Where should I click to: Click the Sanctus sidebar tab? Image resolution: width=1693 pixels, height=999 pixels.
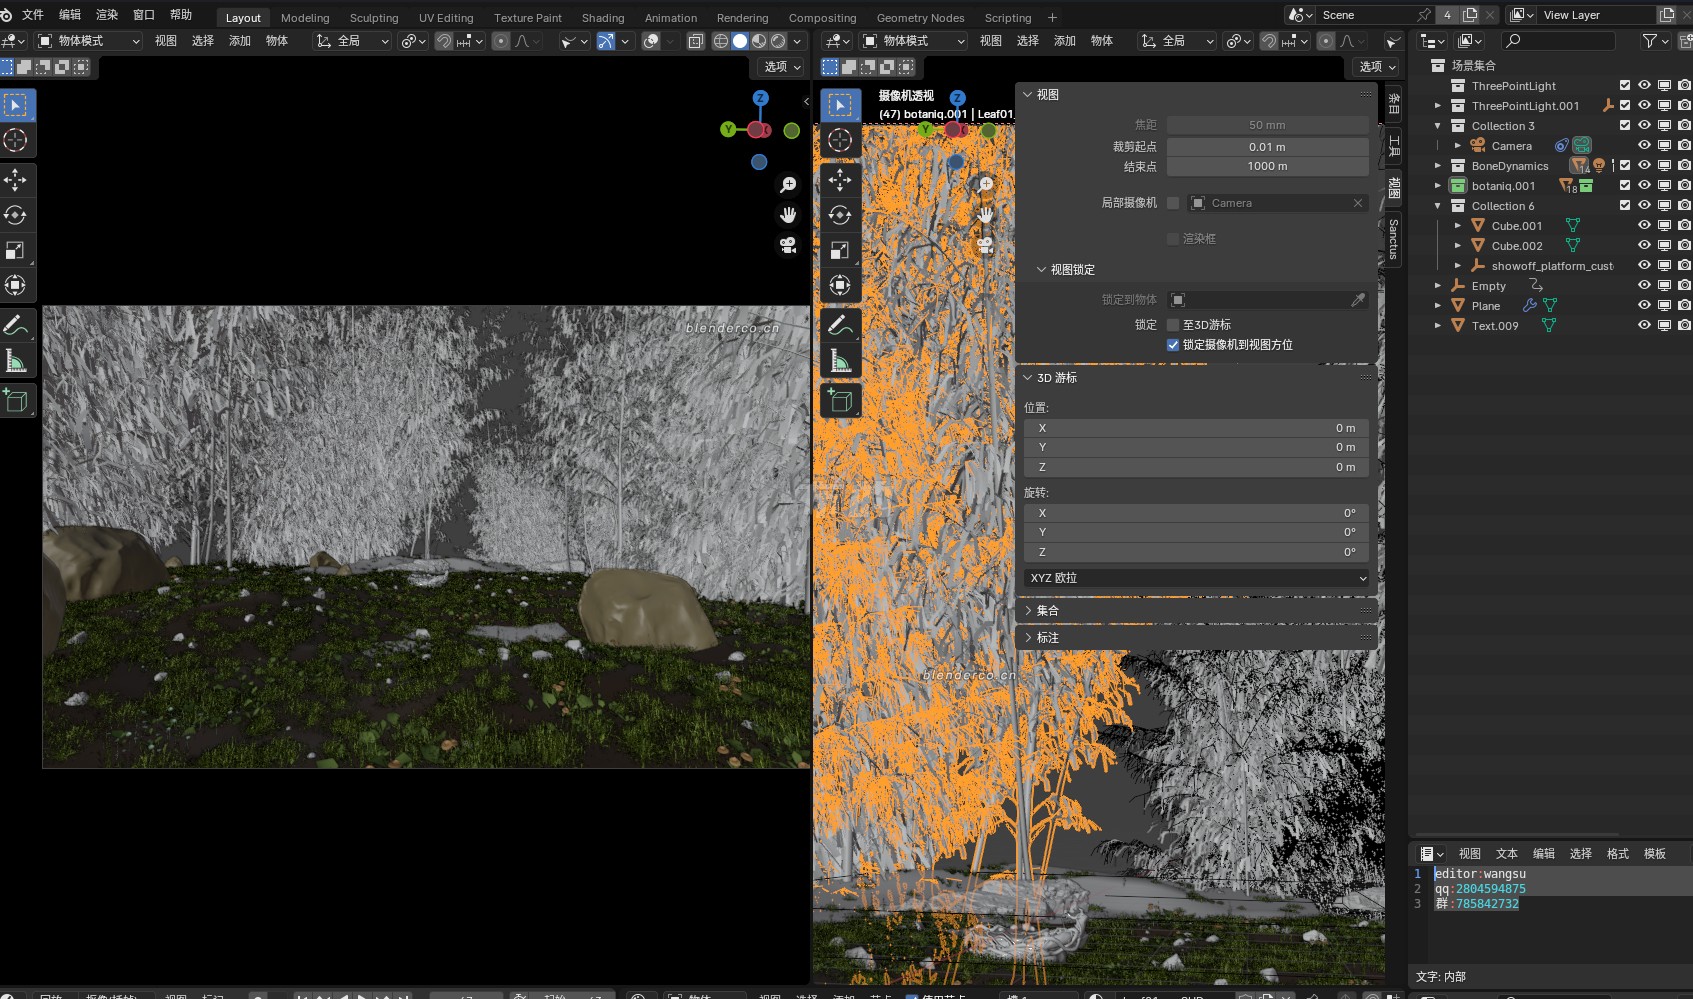[x=1394, y=239]
